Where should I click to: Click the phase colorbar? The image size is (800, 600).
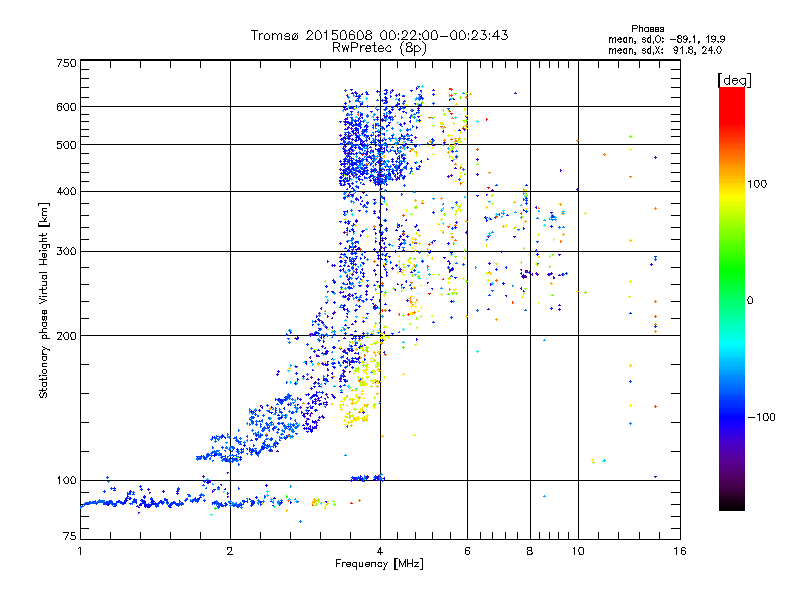pyautogui.click(x=732, y=299)
